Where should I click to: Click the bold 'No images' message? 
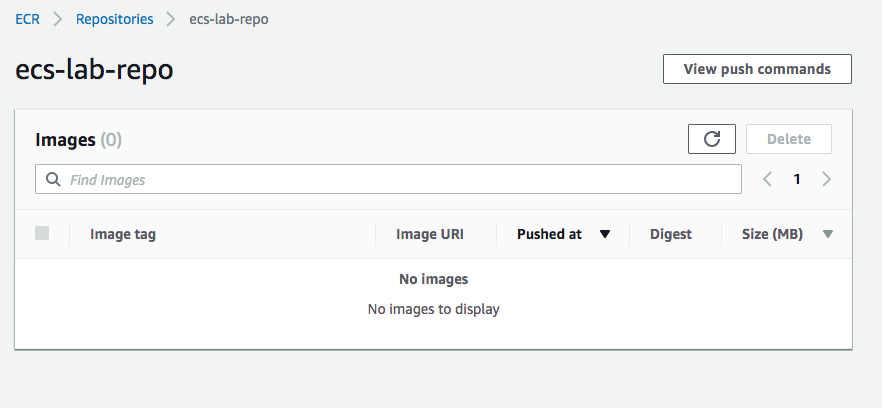point(433,279)
